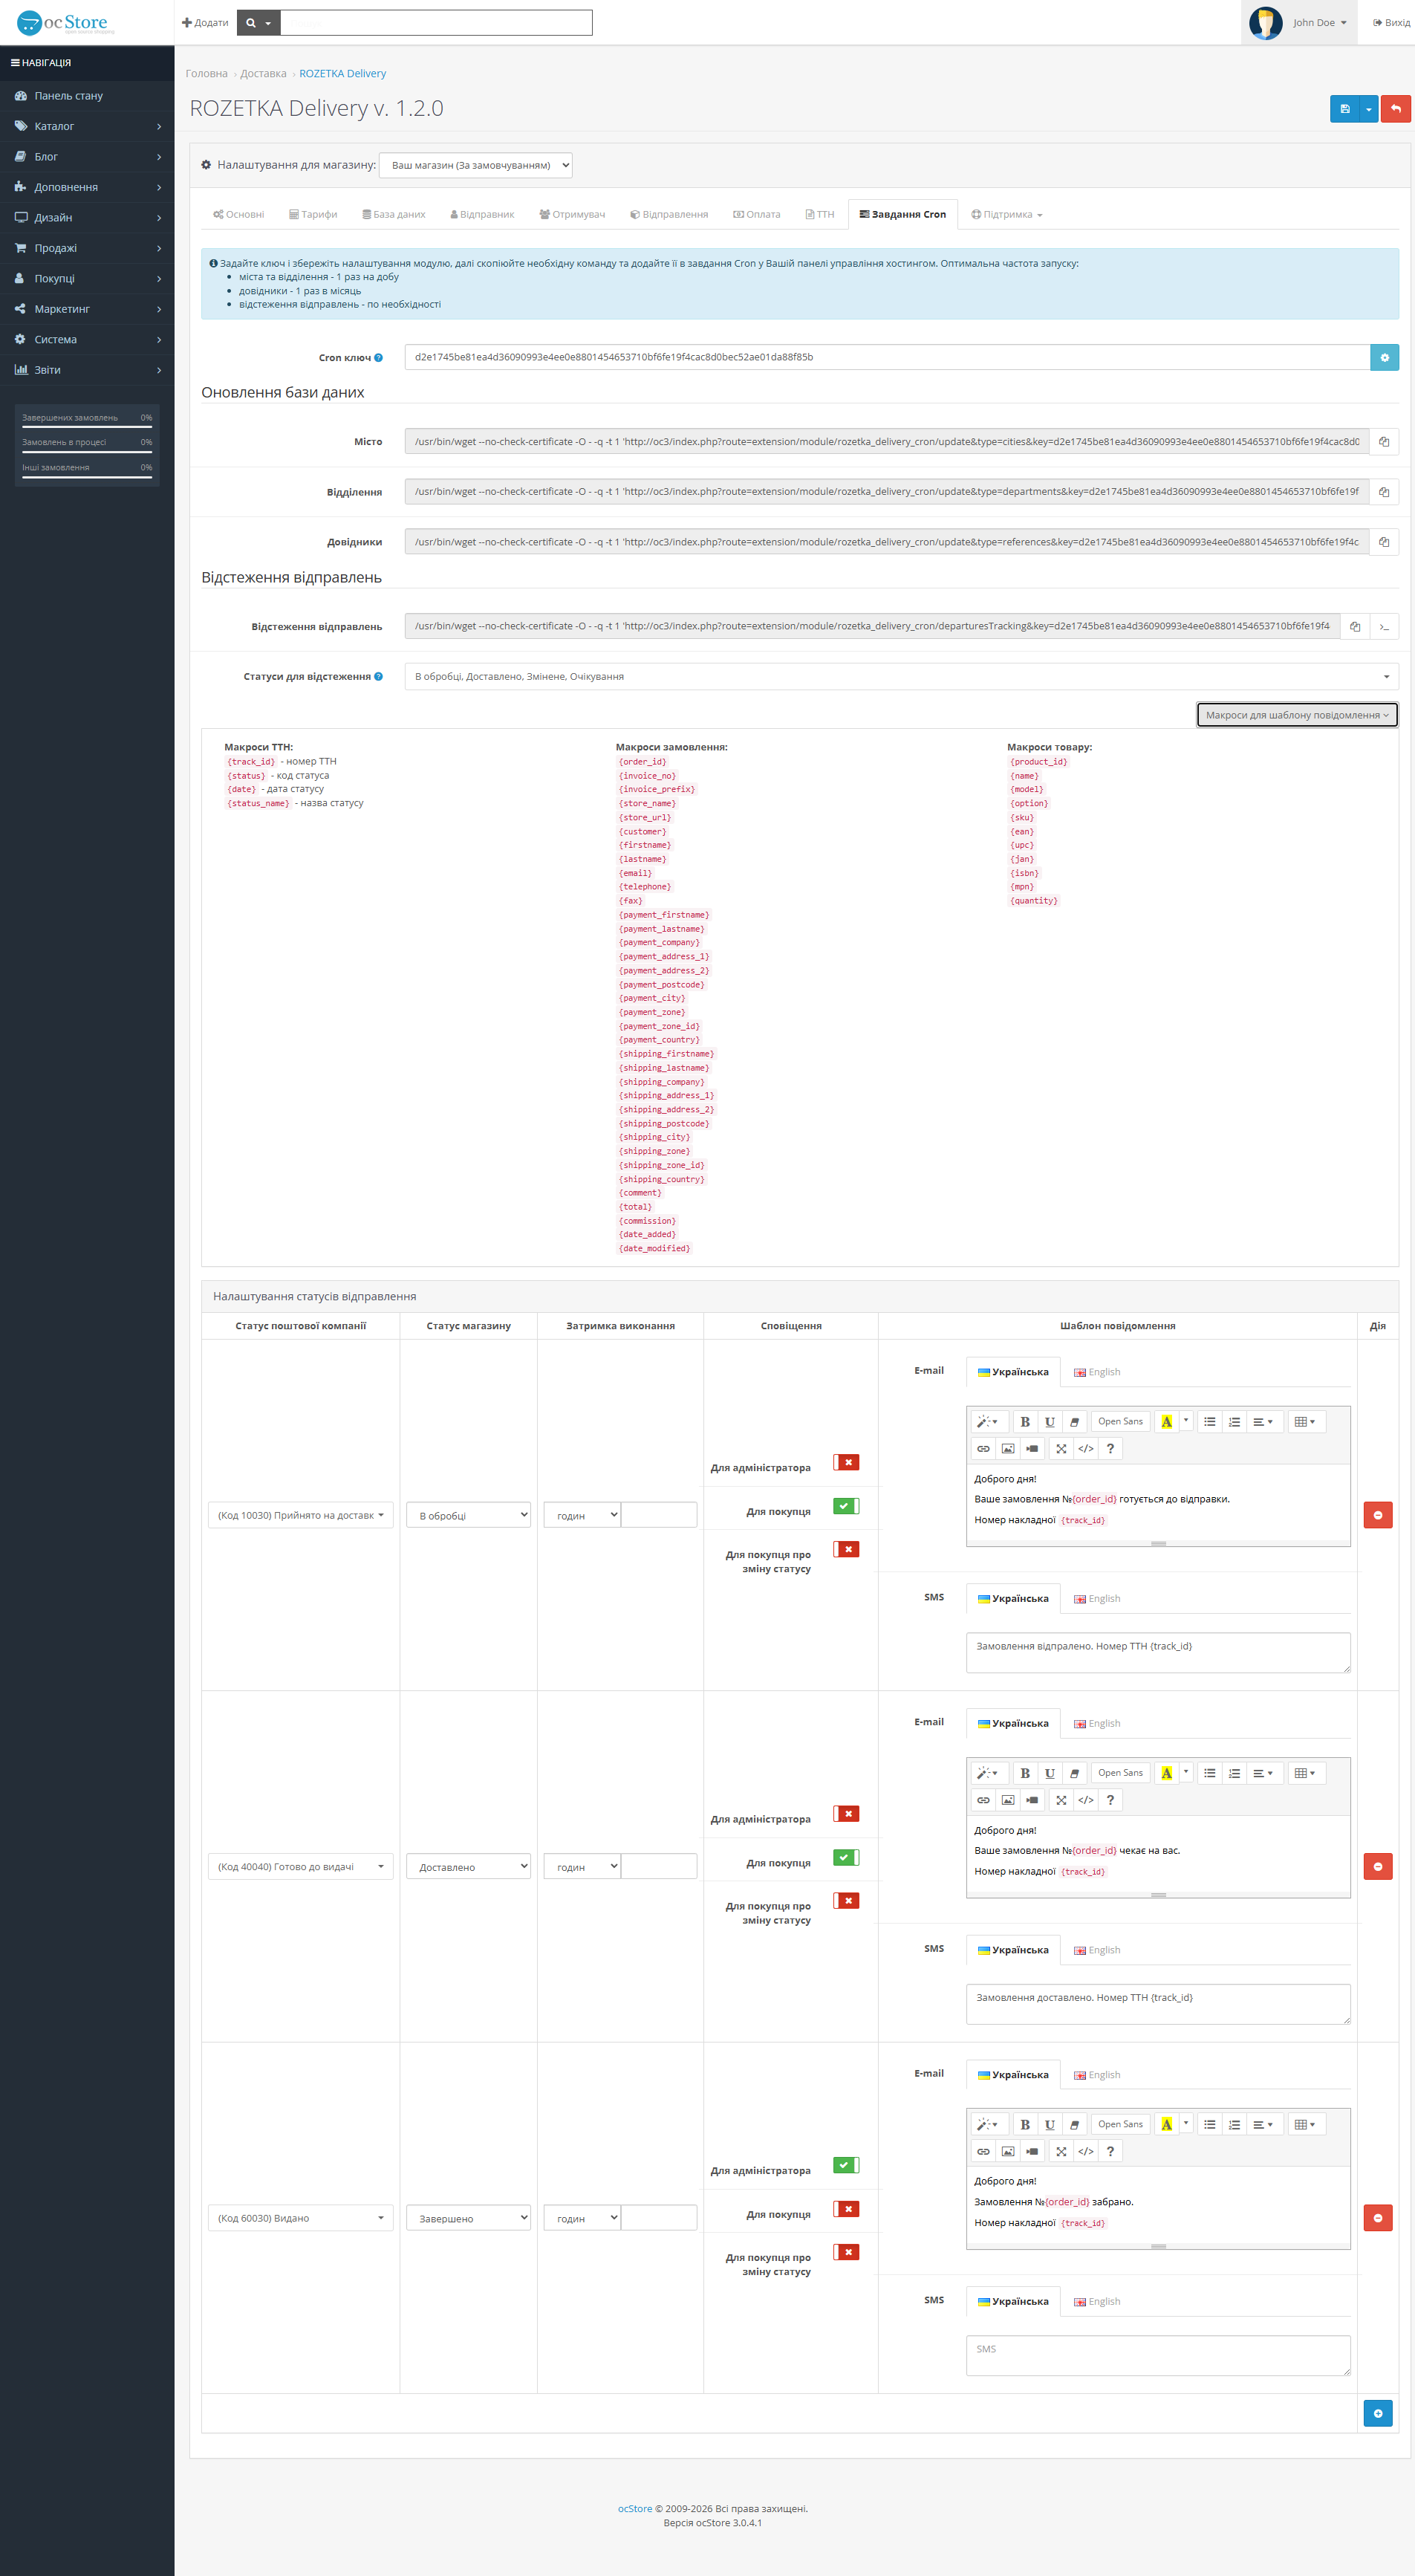The width and height of the screenshot is (1415, 2576).
Task: Toggle Для адміністратора in Код 60030 row
Action: click(846, 2165)
